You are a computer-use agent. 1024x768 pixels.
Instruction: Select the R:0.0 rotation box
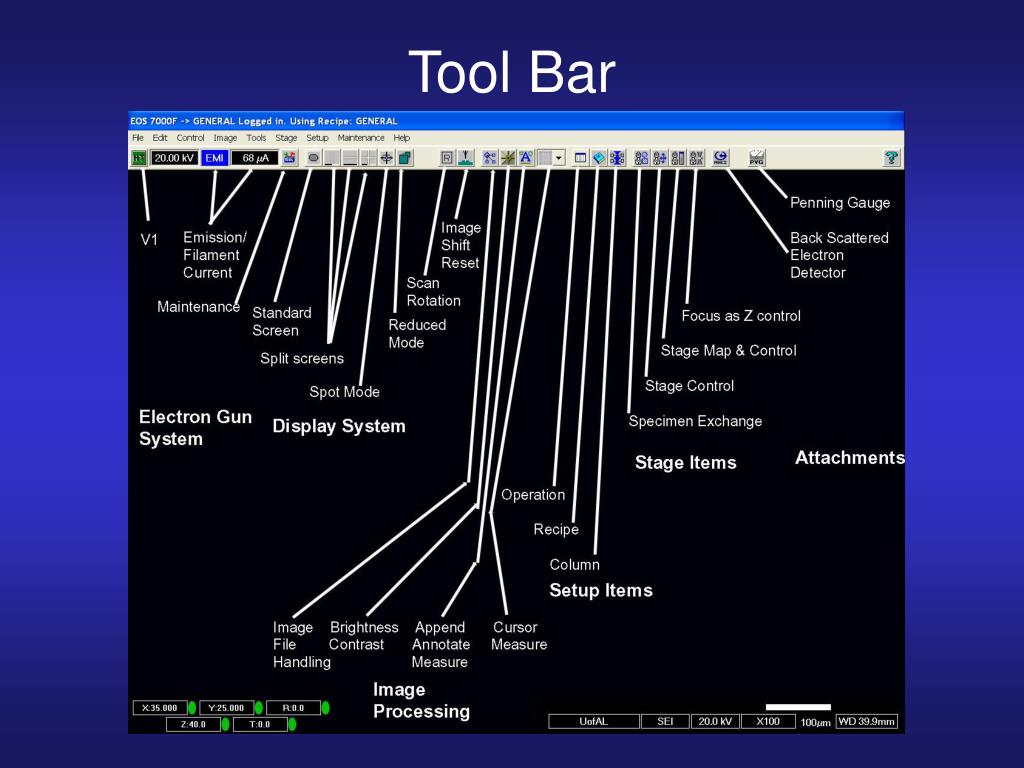[x=293, y=708]
